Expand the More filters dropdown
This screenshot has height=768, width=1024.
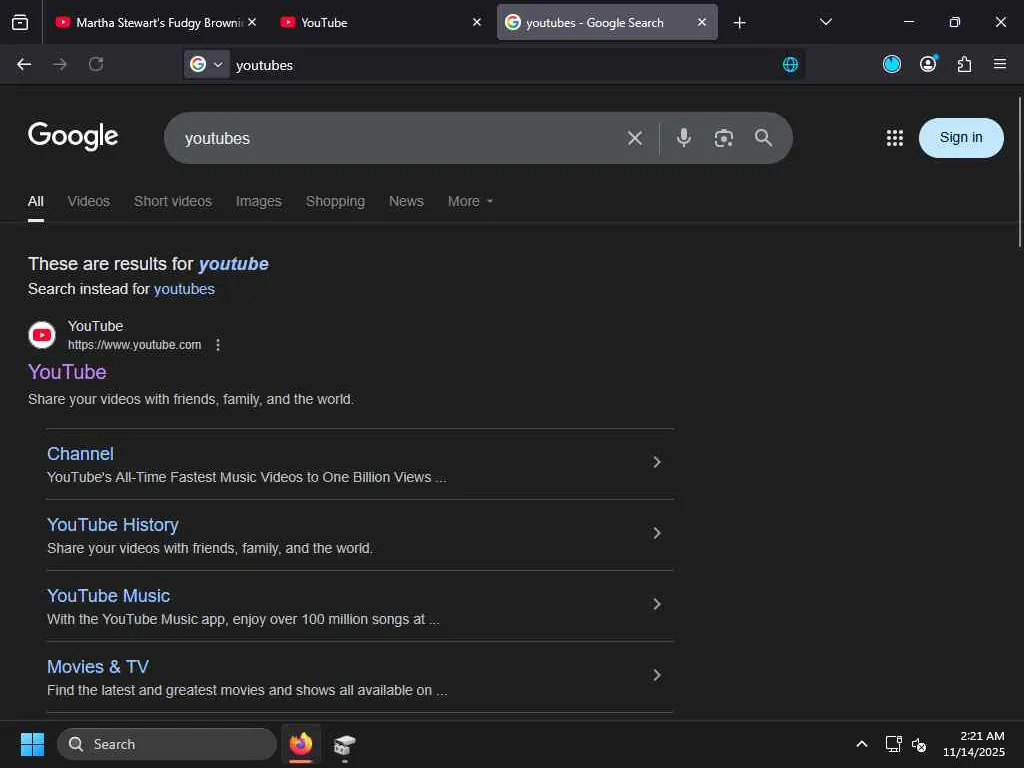tap(470, 201)
